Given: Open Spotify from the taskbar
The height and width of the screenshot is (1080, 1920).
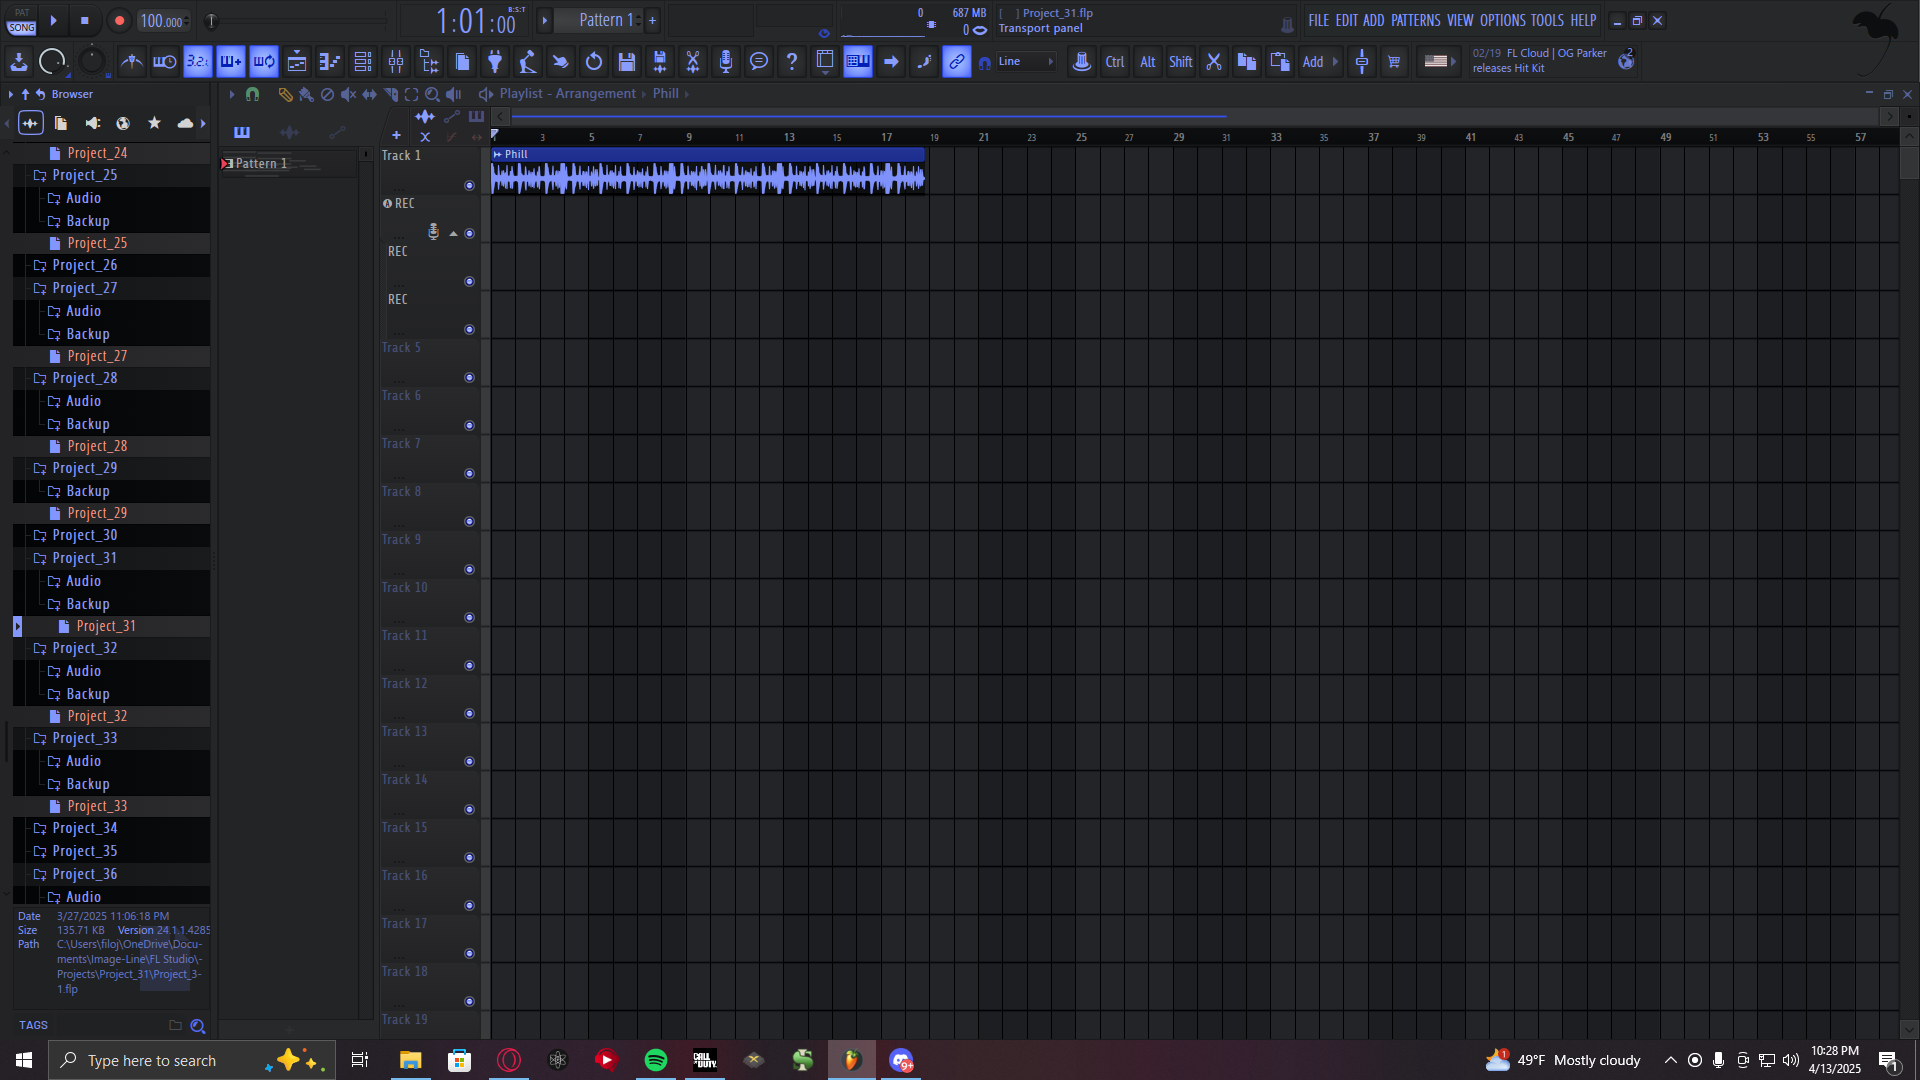Looking at the screenshot, I should (x=656, y=1060).
